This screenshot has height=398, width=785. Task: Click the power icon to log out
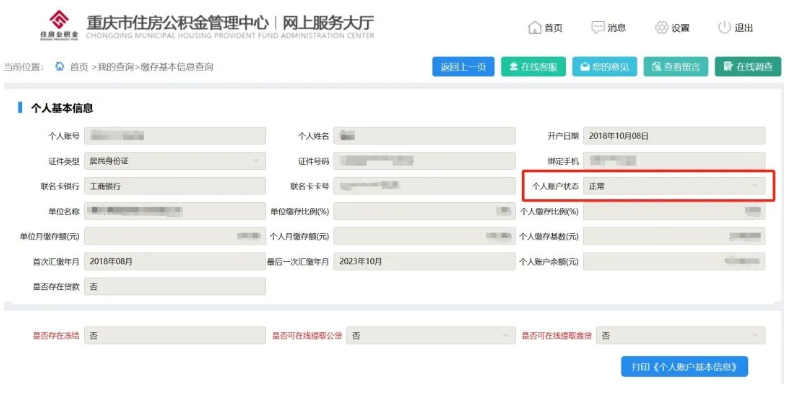coord(724,28)
